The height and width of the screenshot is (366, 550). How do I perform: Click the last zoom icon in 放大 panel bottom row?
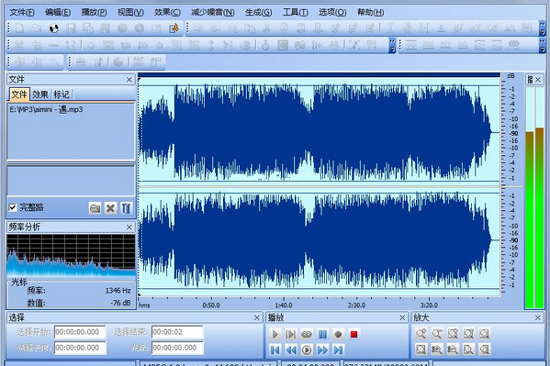(x=484, y=349)
